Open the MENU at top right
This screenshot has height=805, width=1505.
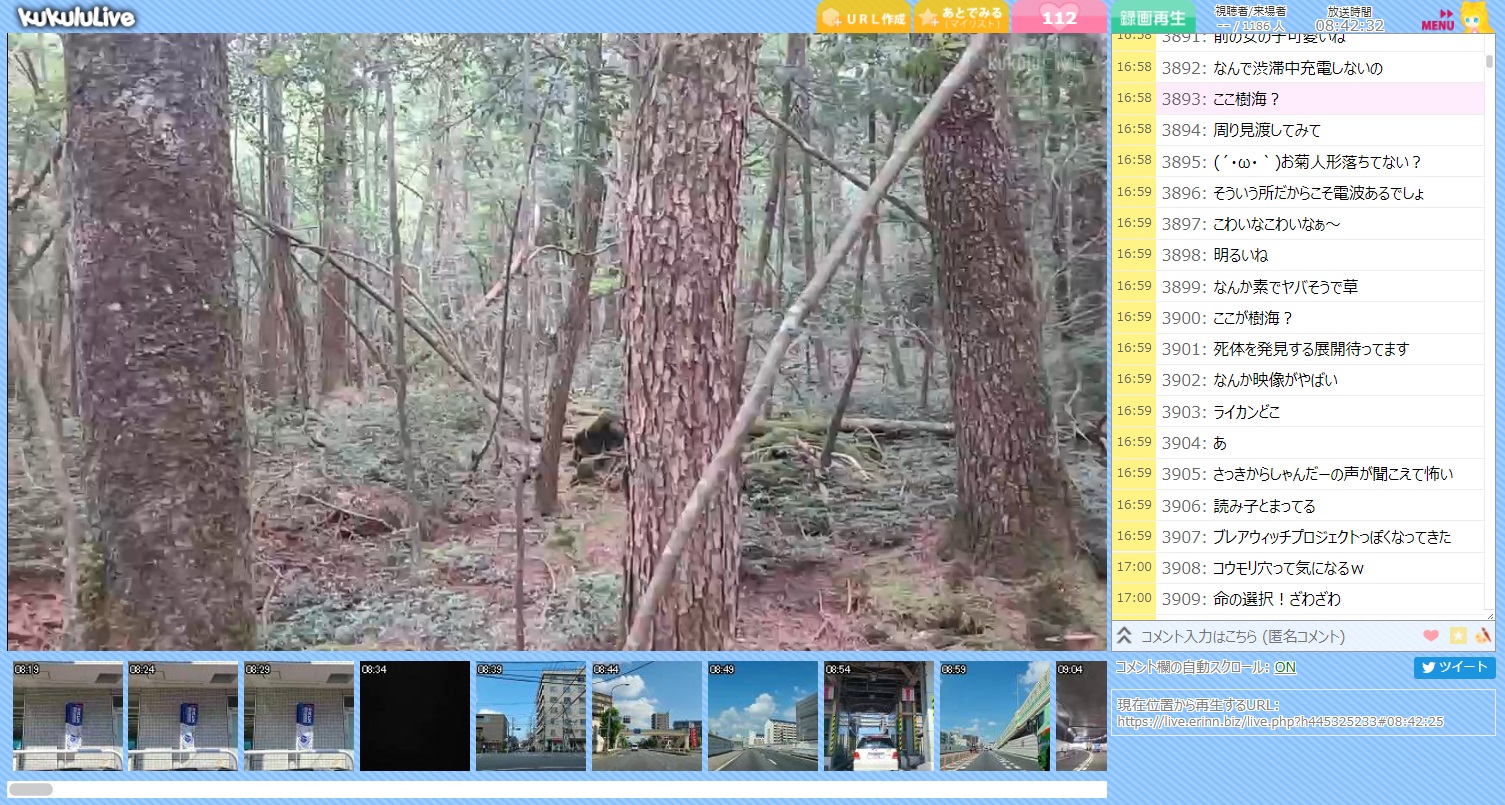click(x=1437, y=19)
